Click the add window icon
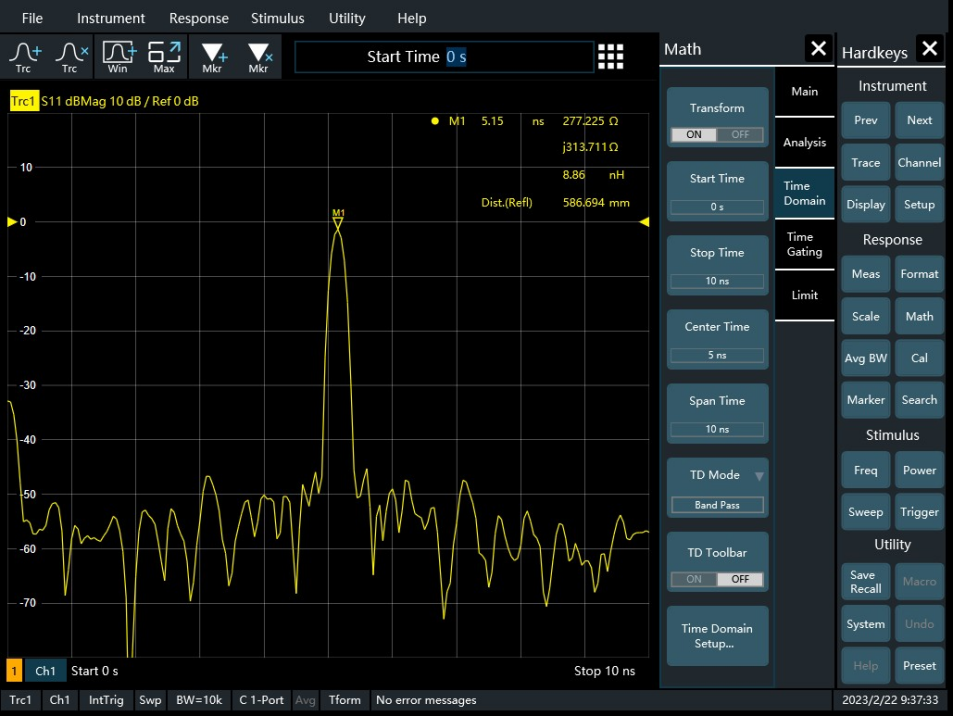Viewport: 953px width, 716px height. [119, 57]
